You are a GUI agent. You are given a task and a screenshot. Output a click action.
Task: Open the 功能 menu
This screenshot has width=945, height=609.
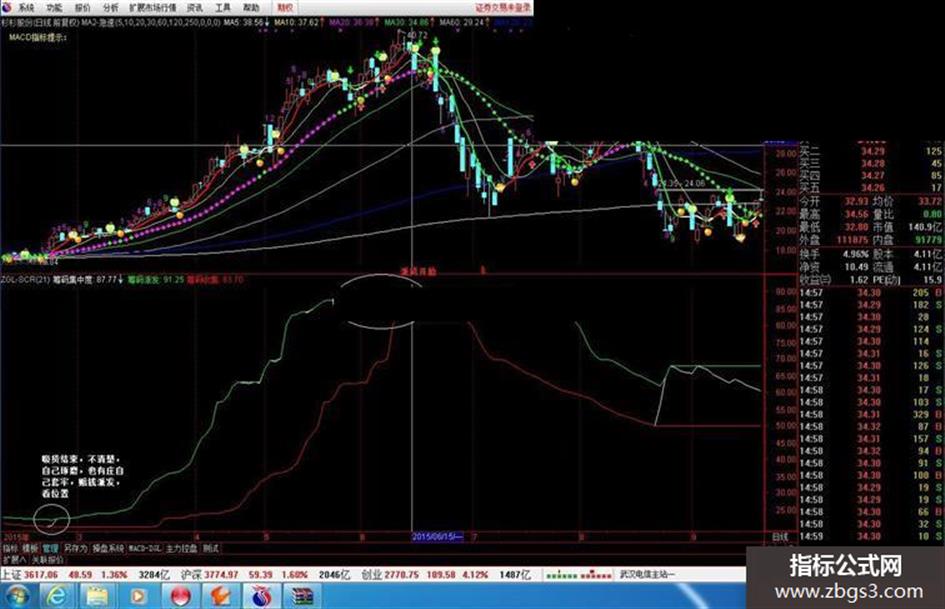tap(54, 8)
